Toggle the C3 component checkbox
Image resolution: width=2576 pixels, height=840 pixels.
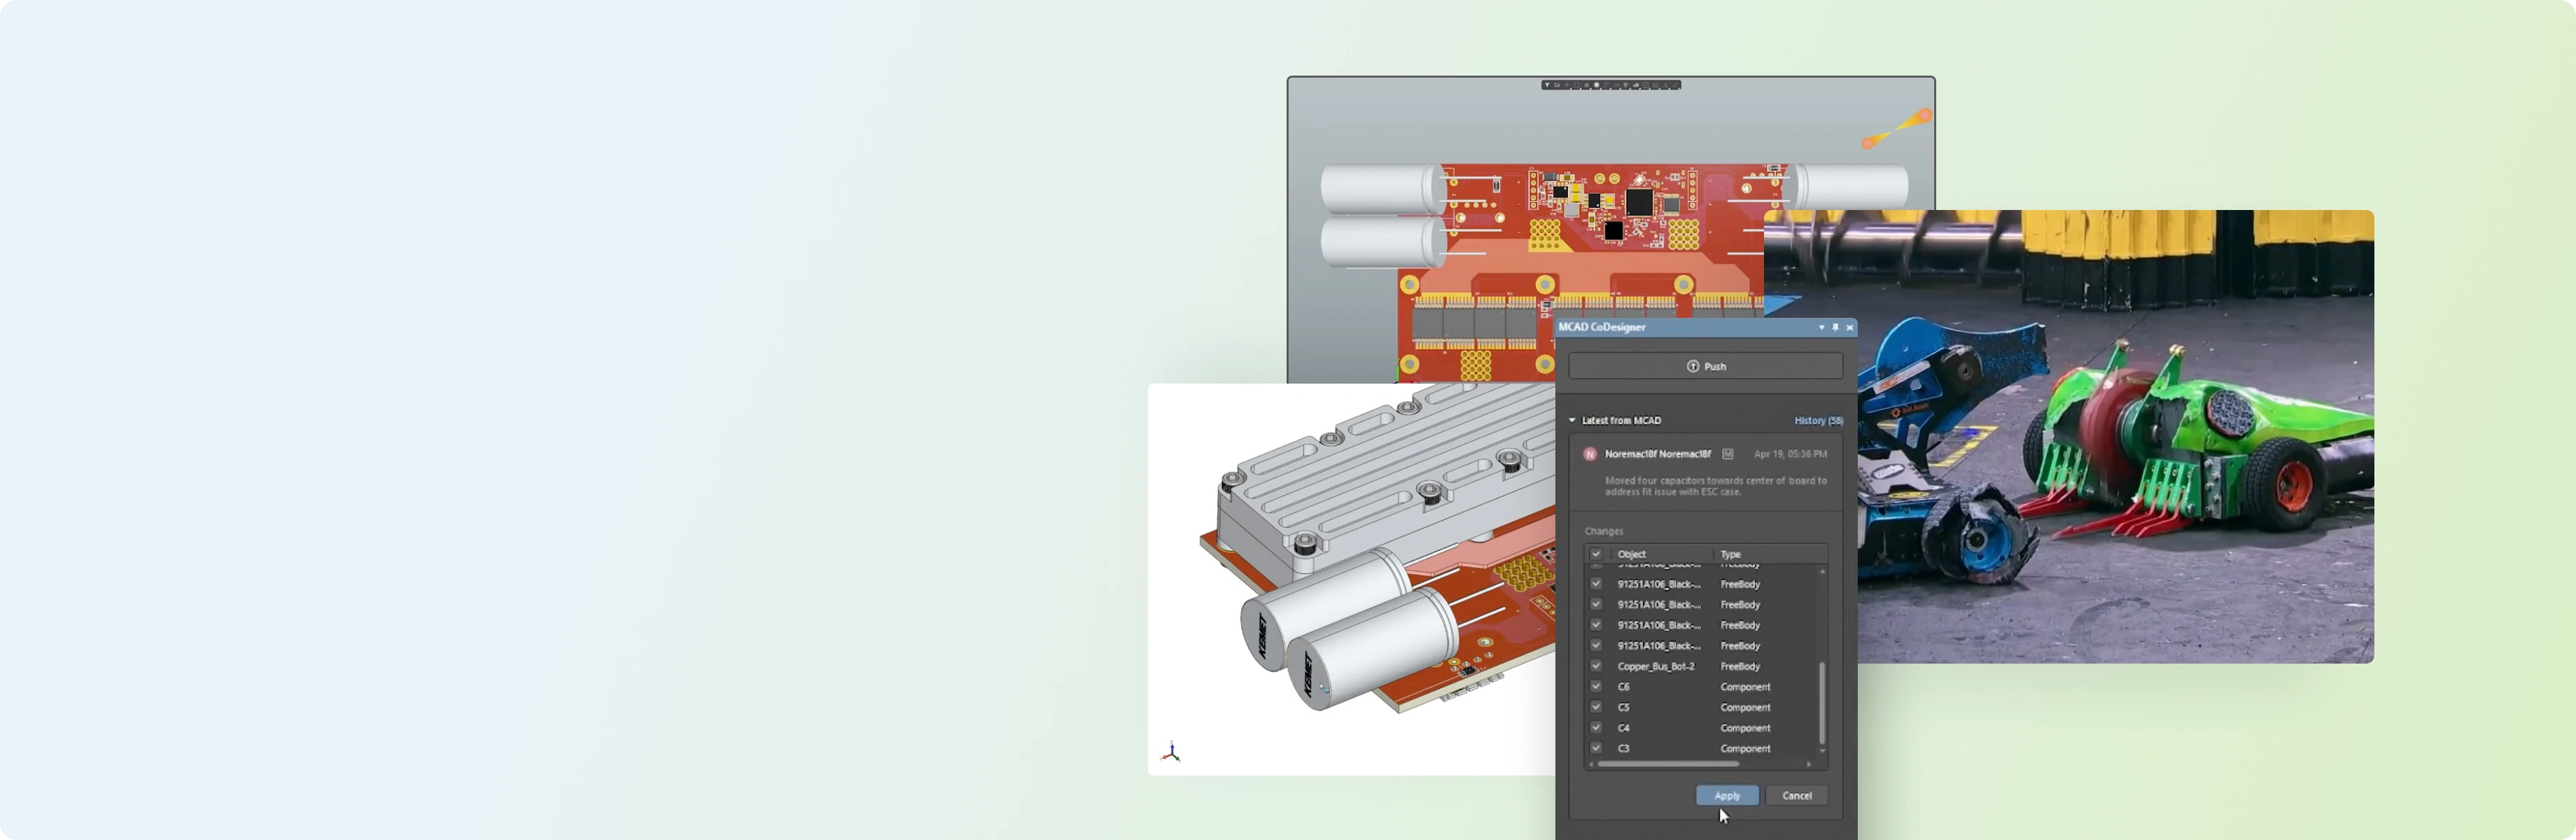pos(1596,748)
